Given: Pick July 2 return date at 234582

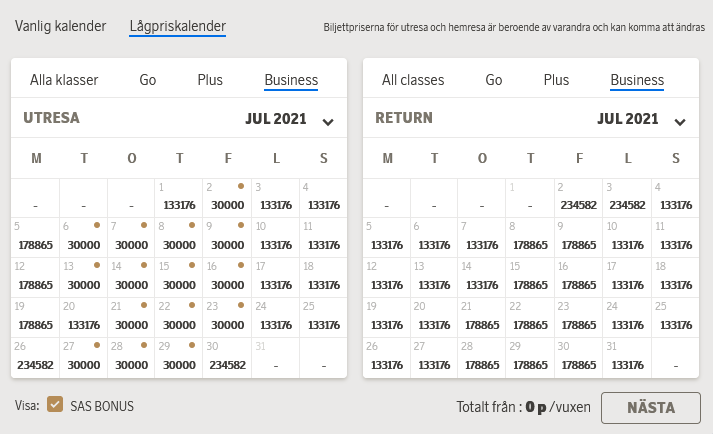Looking at the screenshot, I should point(579,197).
